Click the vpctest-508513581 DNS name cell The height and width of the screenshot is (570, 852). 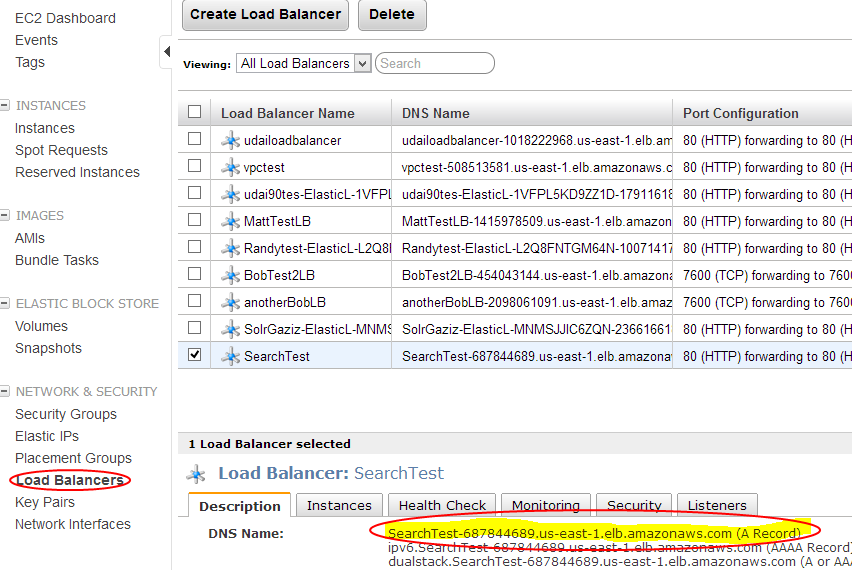[x=531, y=167]
